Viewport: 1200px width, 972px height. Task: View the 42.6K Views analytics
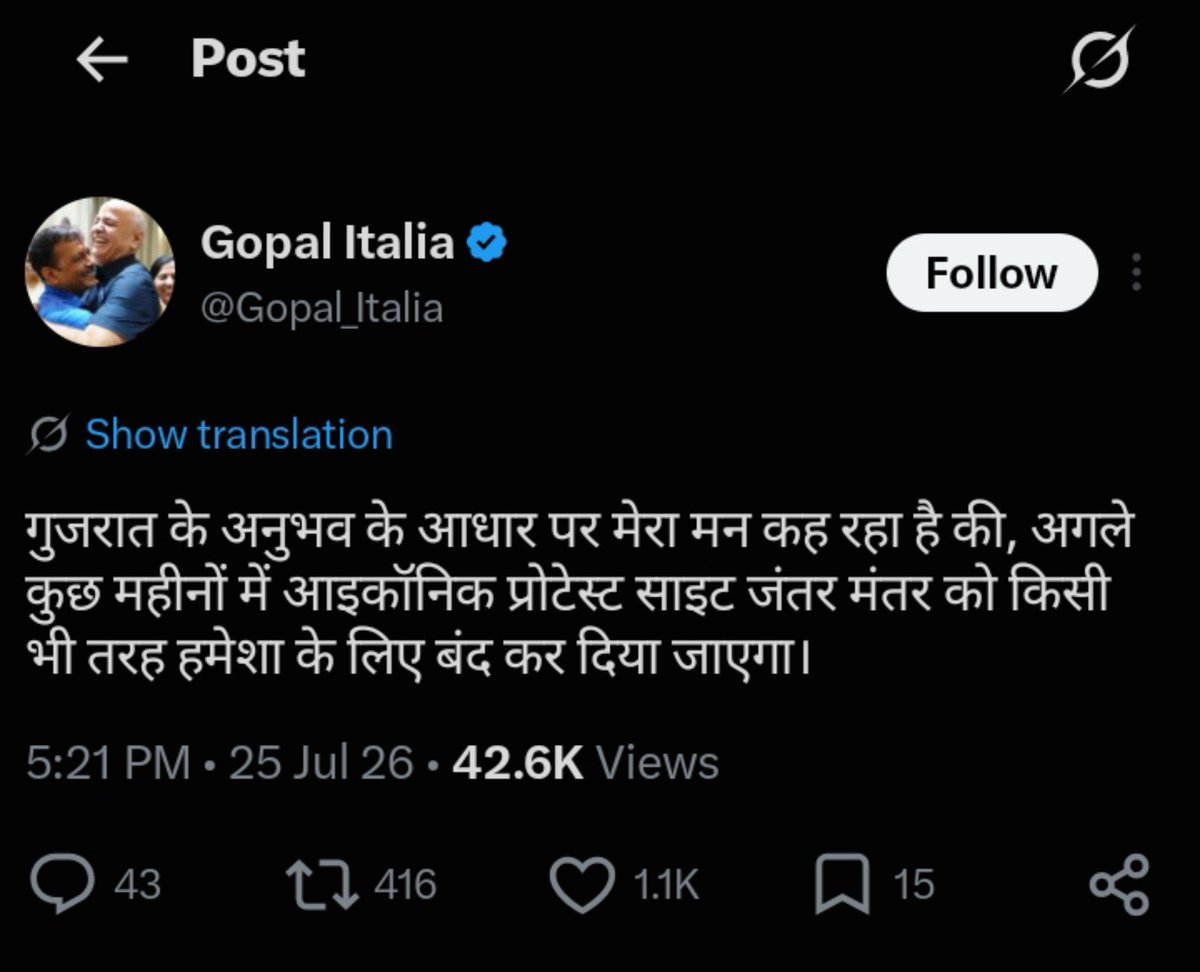(x=585, y=764)
